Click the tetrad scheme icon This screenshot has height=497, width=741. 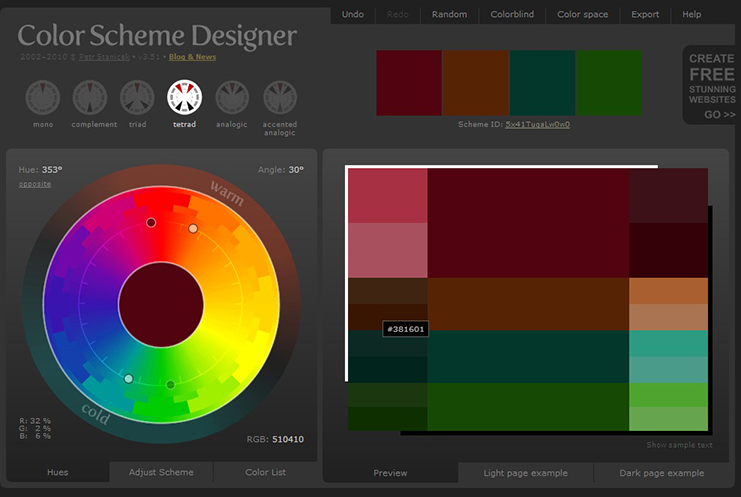click(184, 98)
